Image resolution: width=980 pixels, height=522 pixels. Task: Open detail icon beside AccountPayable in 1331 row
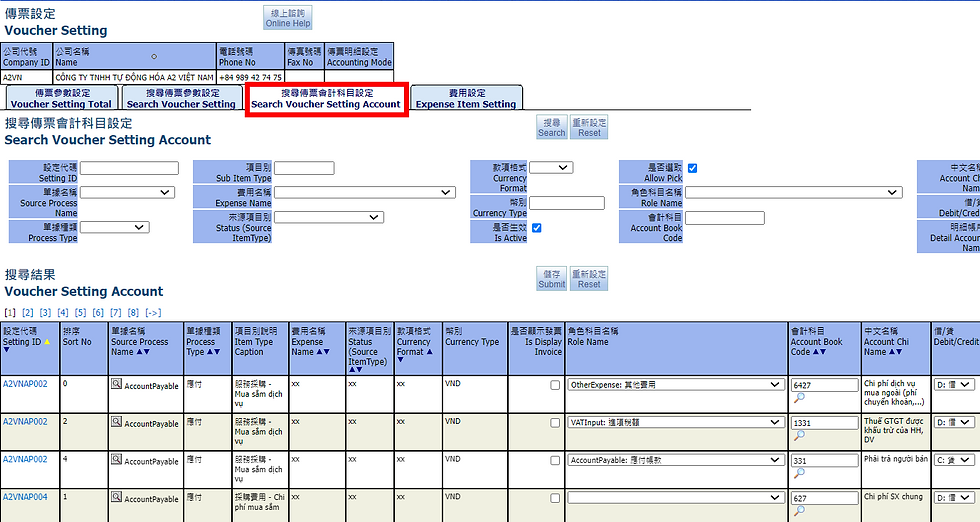[x=116, y=422]
